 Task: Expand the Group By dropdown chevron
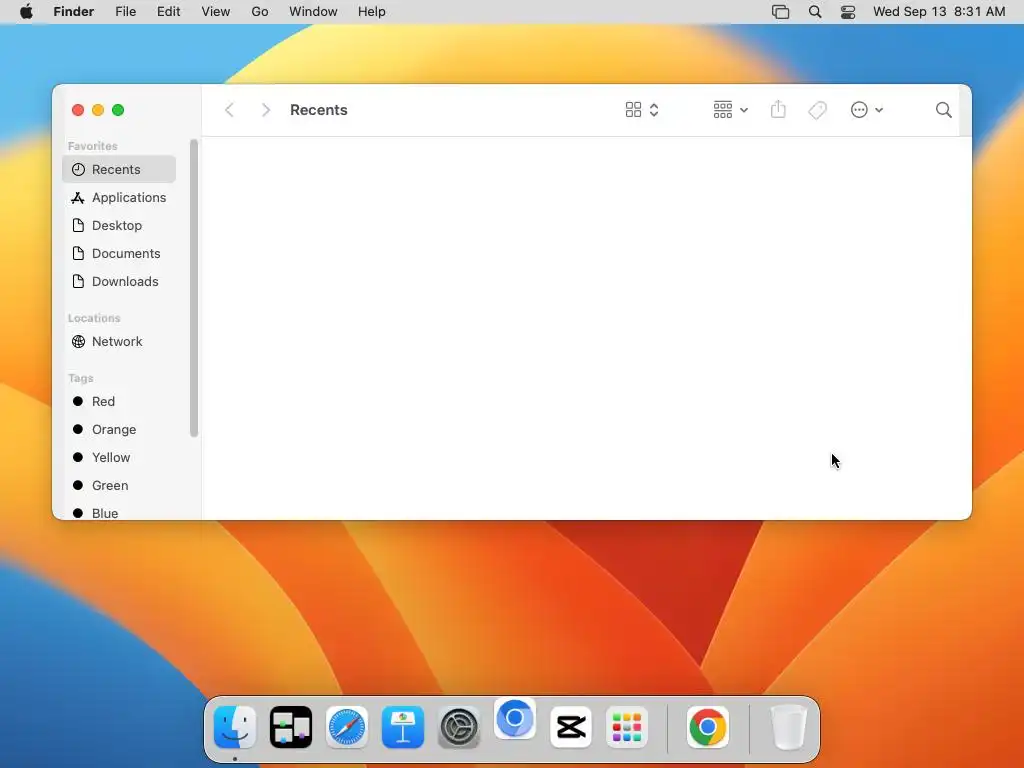[744, 110]
